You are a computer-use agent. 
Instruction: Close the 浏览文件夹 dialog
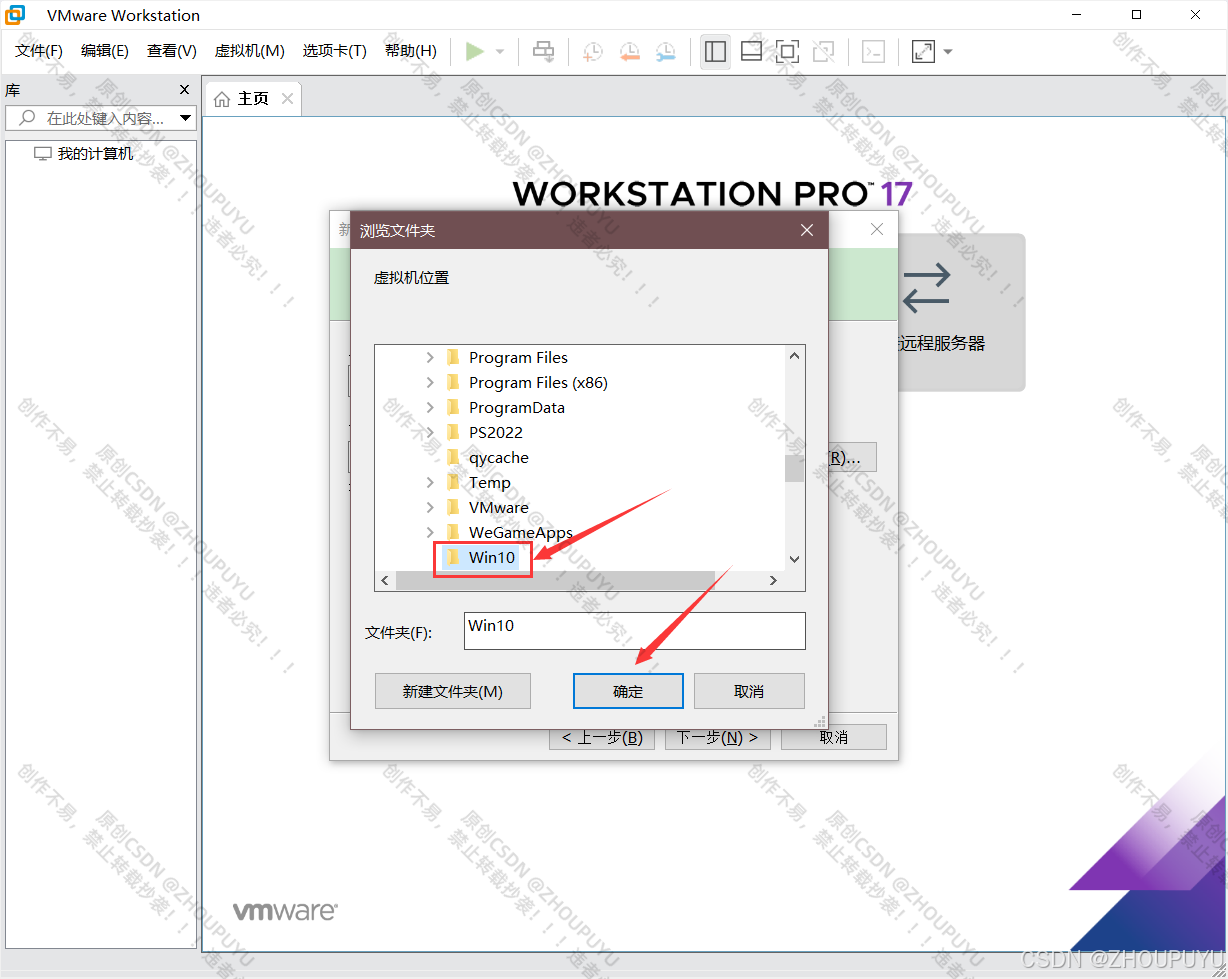807,231
